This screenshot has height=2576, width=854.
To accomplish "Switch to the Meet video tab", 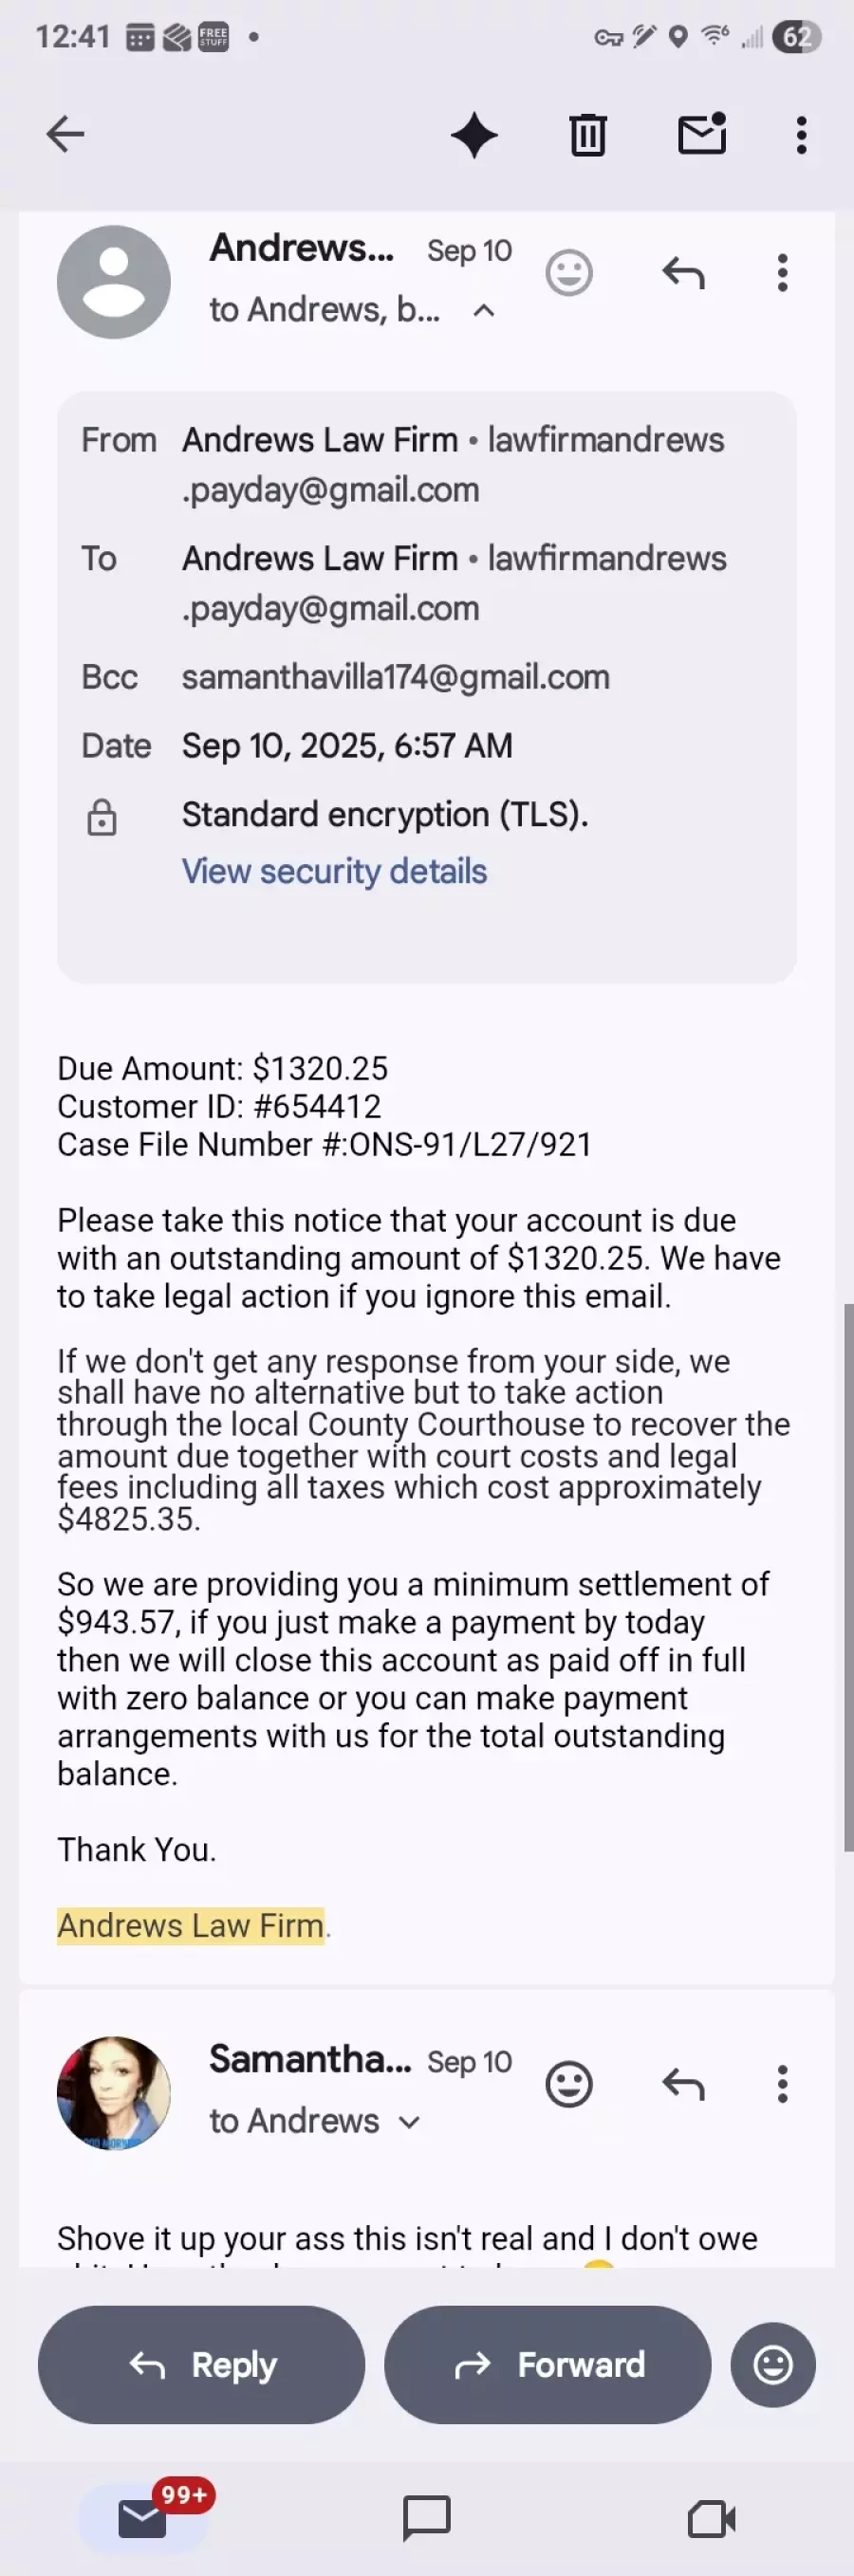I will [x=711, y=2518].
